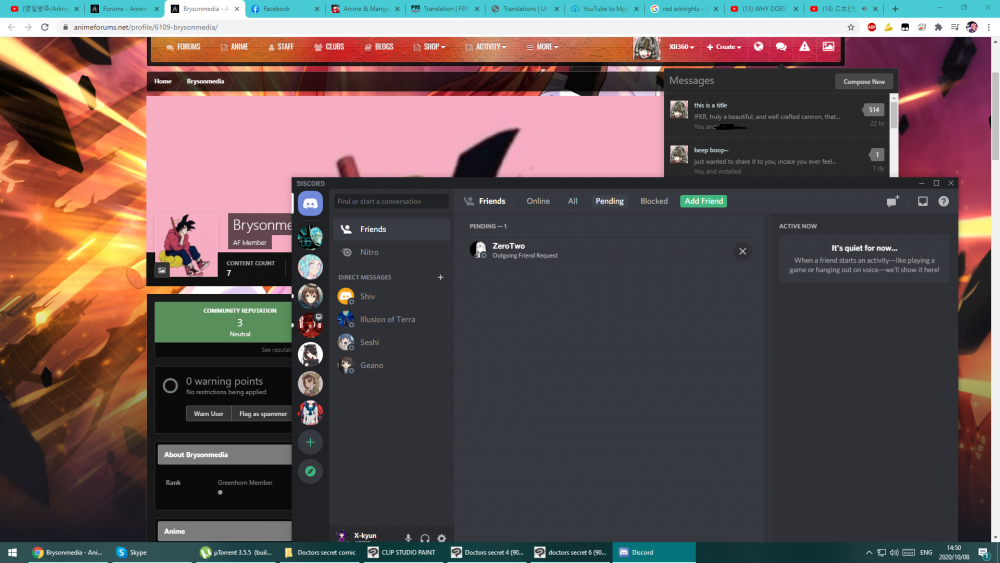Open direct message with Seshi
Image resolution: width=1000 pixels, height=563 pixels.
click(x=391, y=342)
